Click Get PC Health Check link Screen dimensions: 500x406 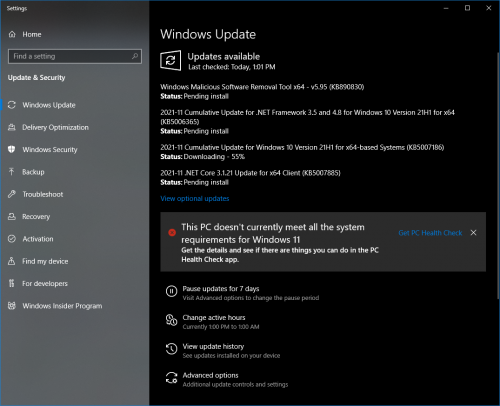click(x=430, y=233)
